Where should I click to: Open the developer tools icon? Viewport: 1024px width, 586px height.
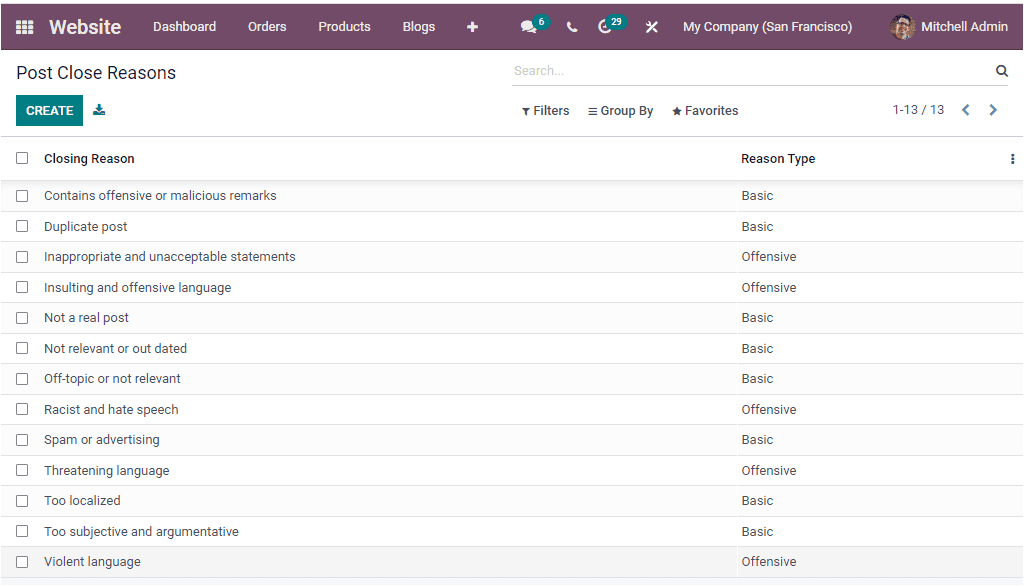pos(651,27)
